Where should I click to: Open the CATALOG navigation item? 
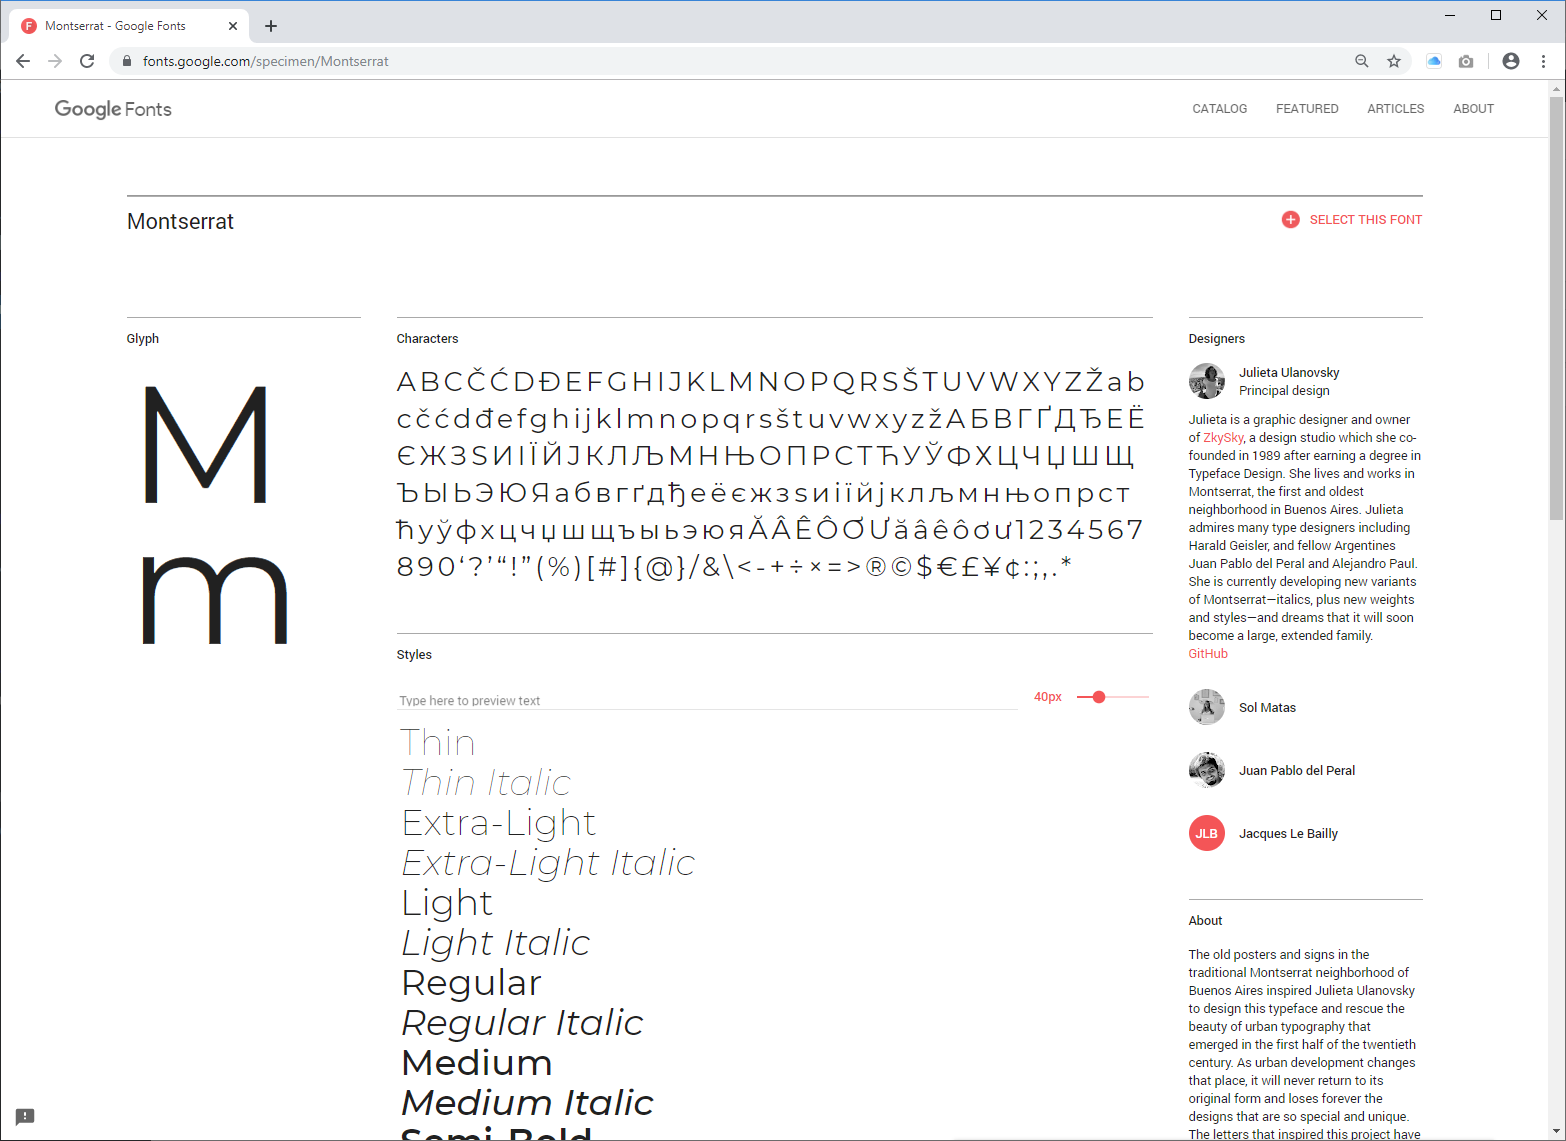point(1220,109)
